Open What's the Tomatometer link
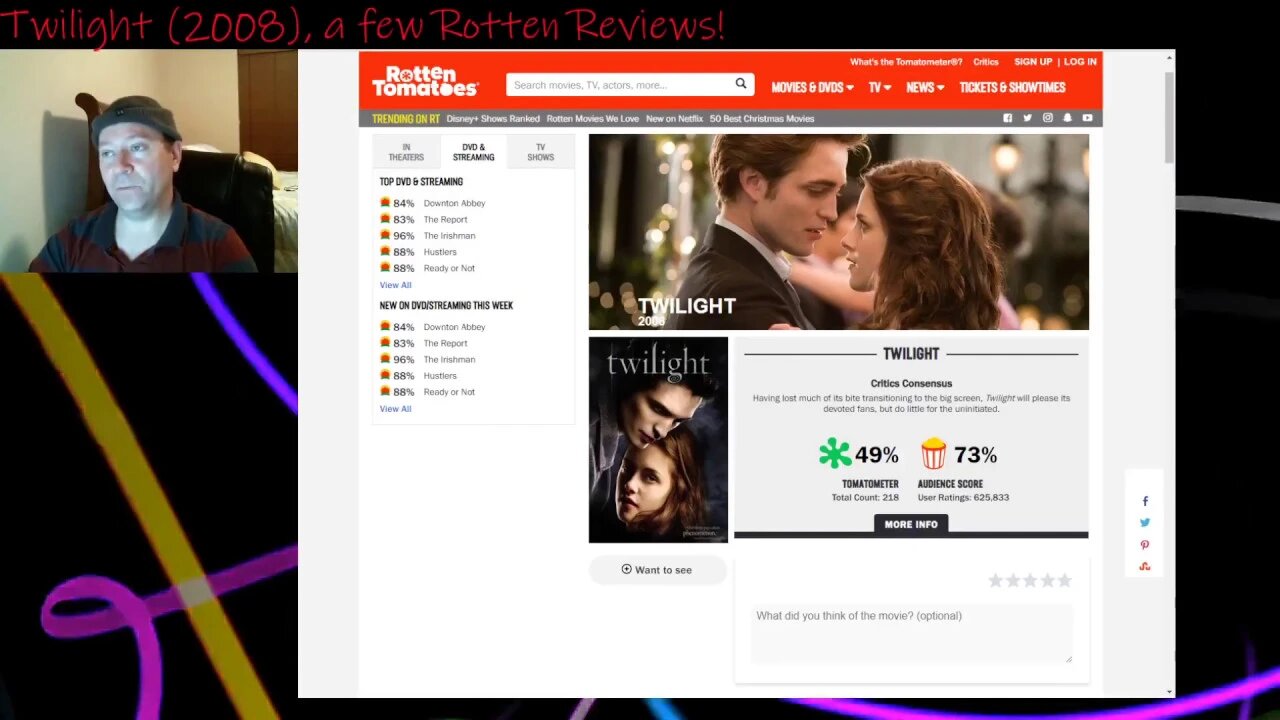This screenshot has height=720, width=1280. (x=906, y=62)
